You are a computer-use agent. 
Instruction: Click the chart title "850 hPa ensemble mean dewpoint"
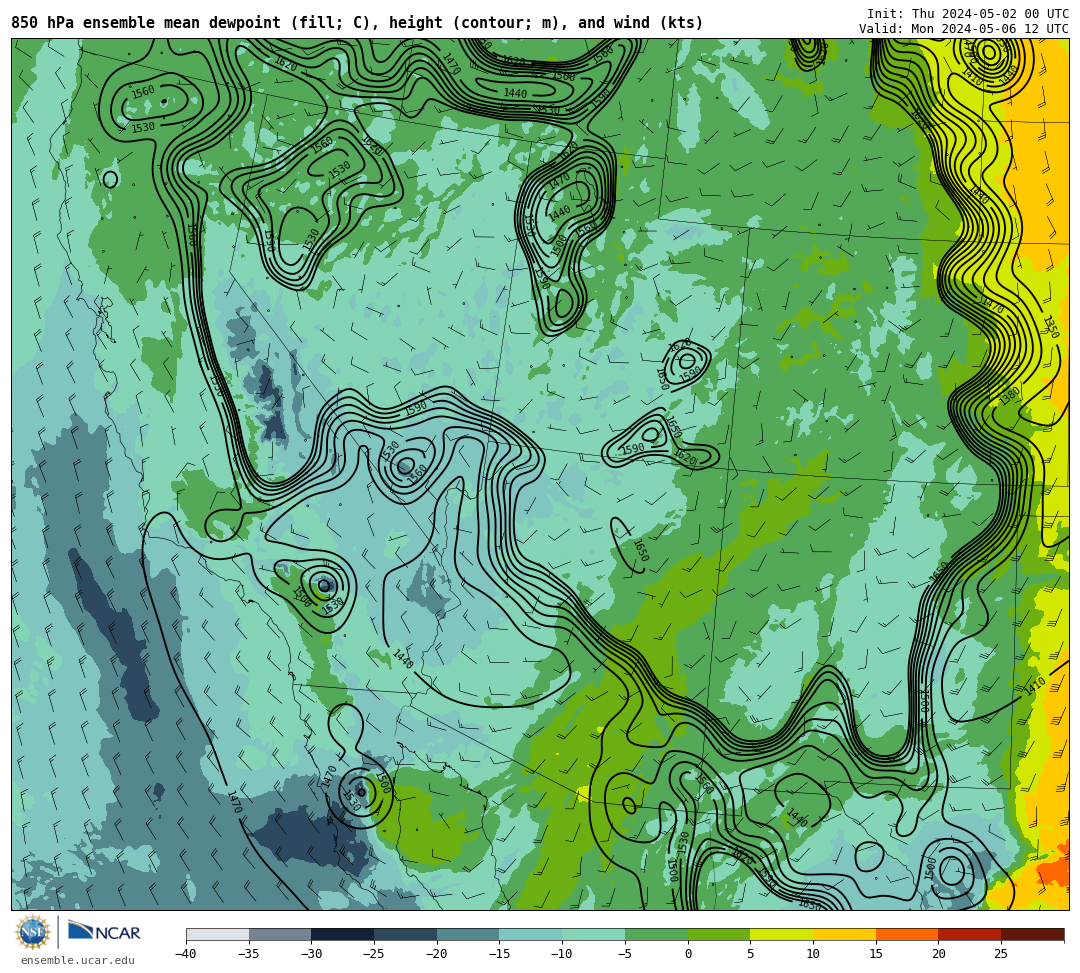pos(146,23)
